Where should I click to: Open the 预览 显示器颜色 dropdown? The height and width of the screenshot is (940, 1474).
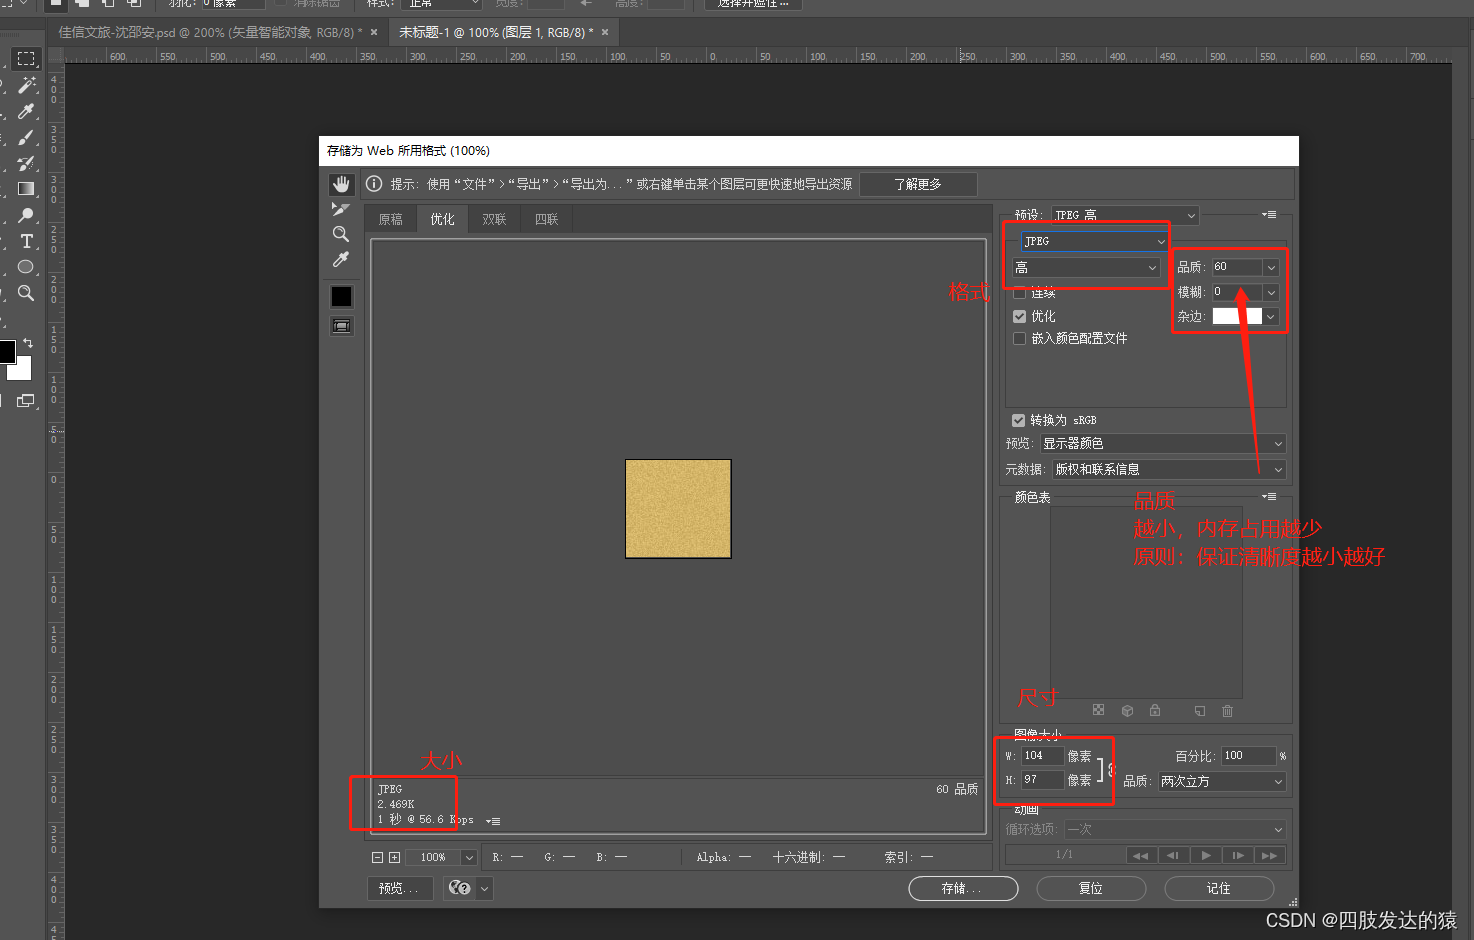(1163, 443)
